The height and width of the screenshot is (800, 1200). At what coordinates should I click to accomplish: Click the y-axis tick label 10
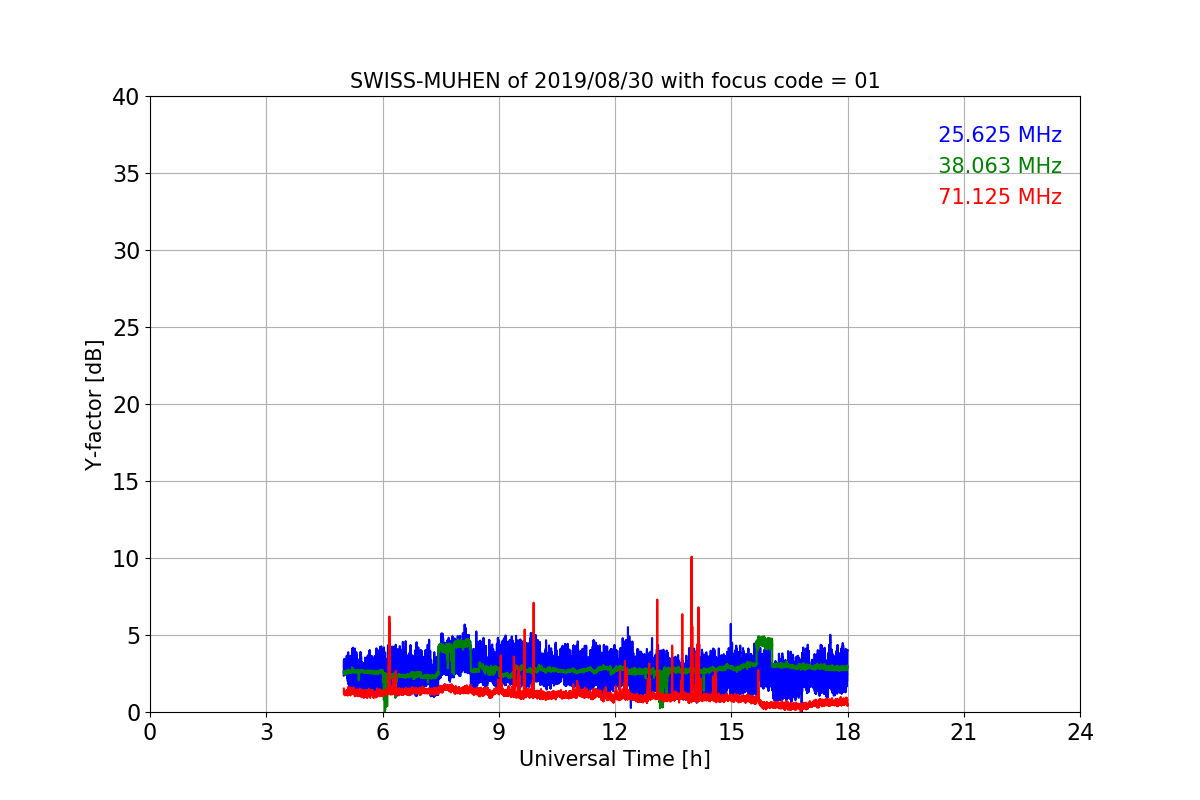[126, 559]
